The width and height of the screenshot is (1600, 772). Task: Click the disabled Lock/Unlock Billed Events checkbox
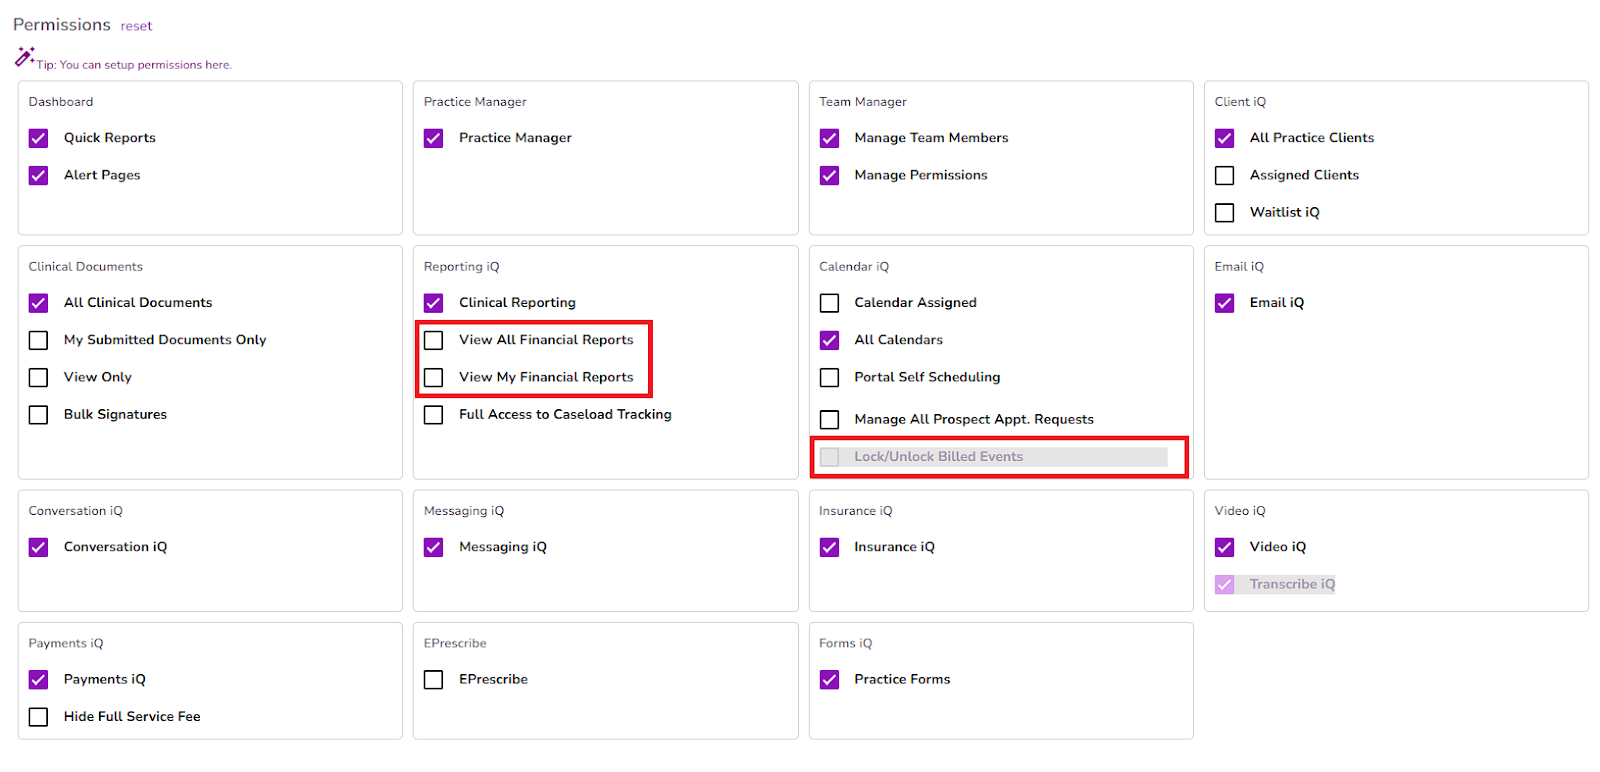click(x=829, y=457)
